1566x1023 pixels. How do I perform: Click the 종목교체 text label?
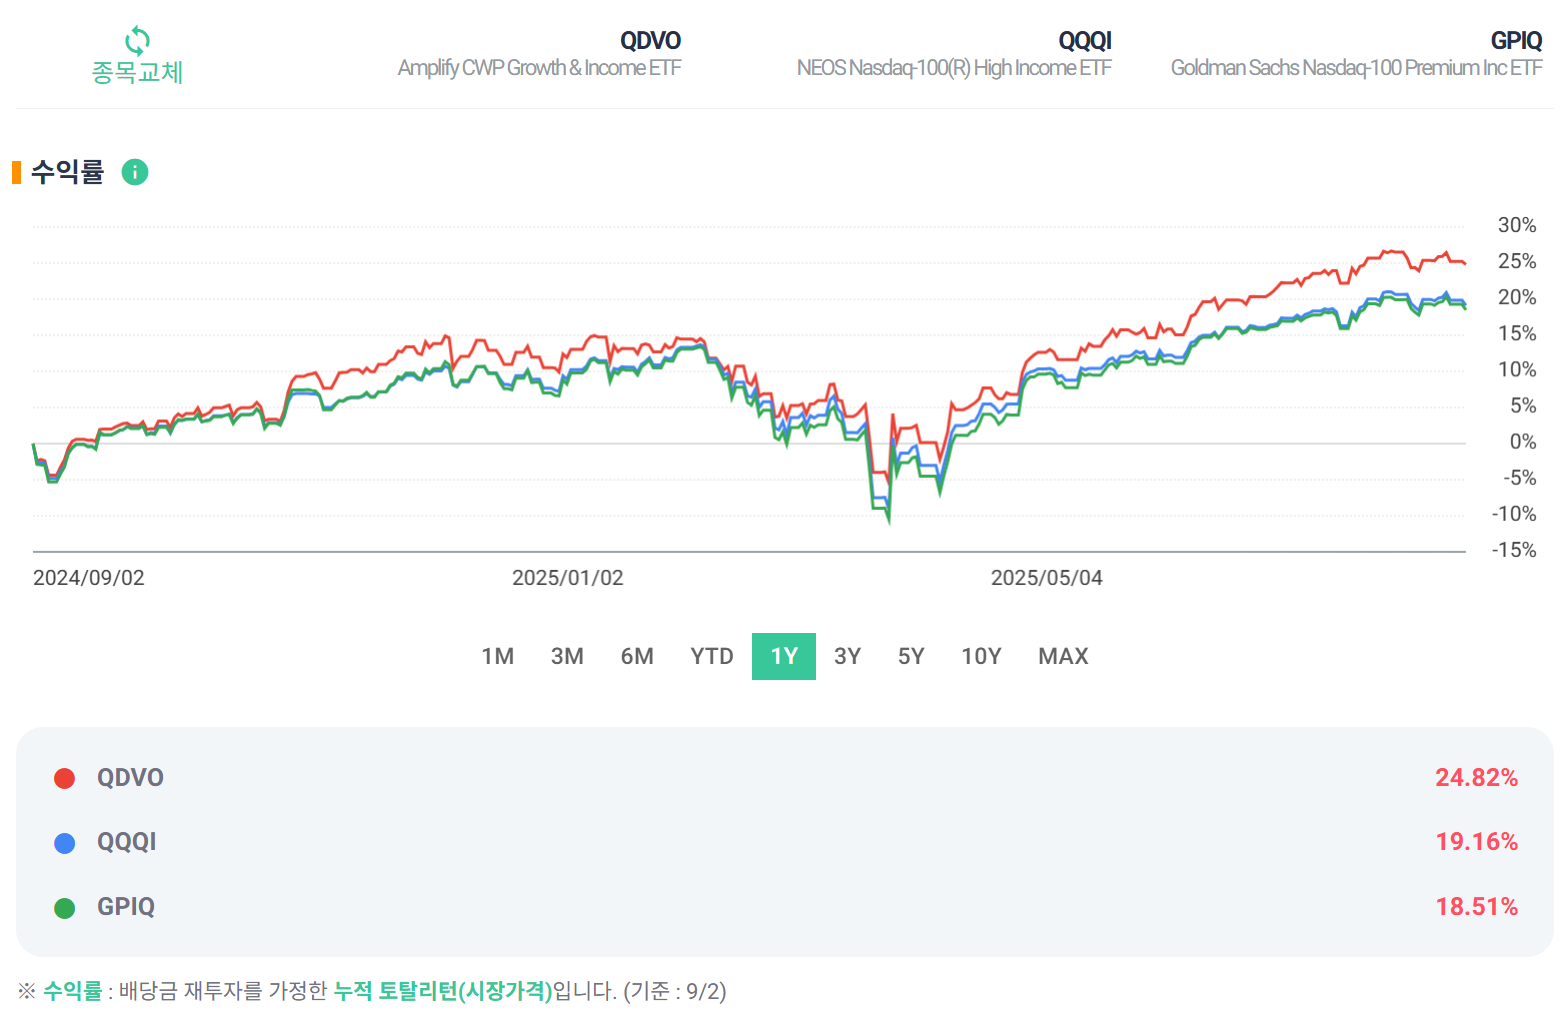point(137,73)
